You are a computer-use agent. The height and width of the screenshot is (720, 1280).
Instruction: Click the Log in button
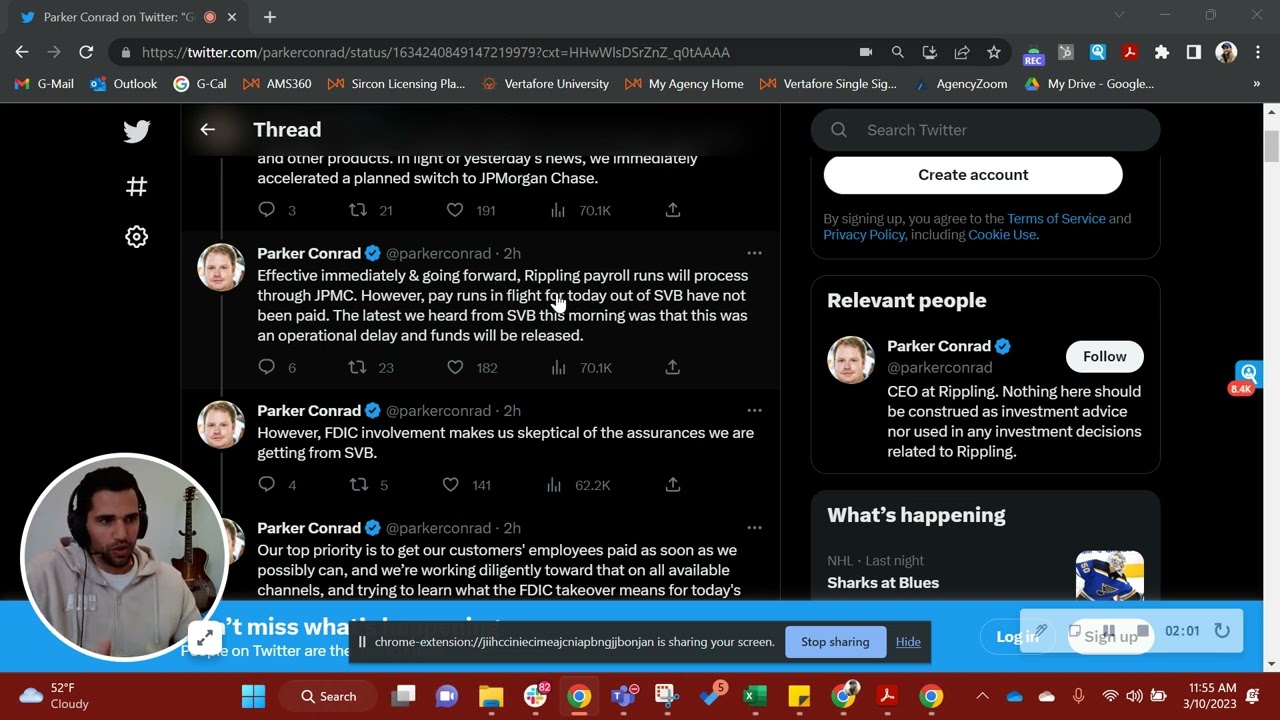pos(1016,636)
